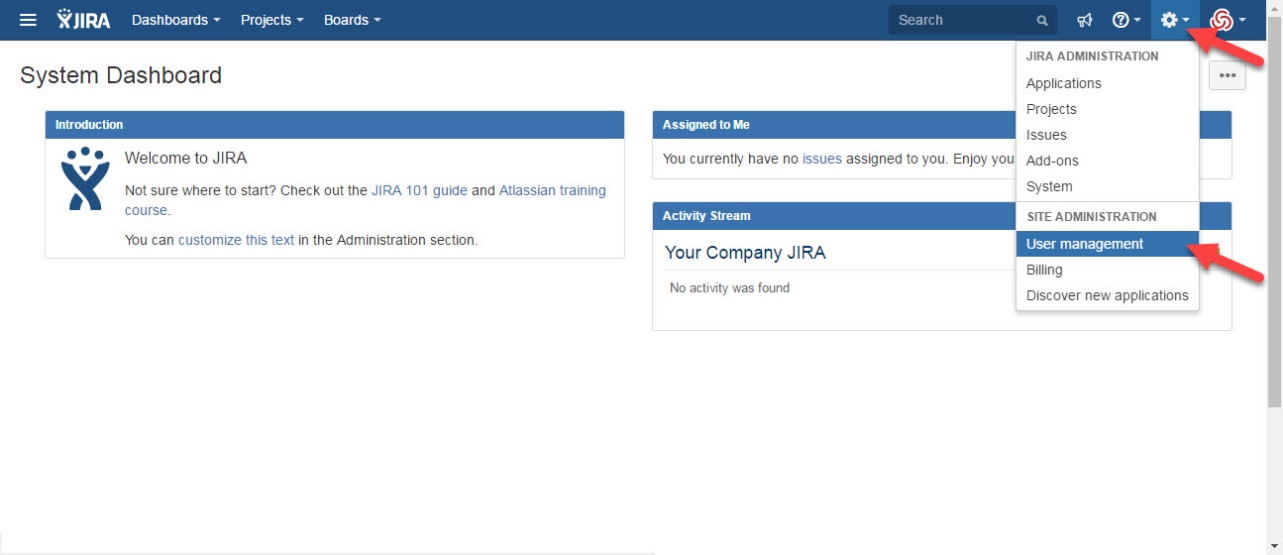Open the feedback megaphone icon

pos(1085,20)
